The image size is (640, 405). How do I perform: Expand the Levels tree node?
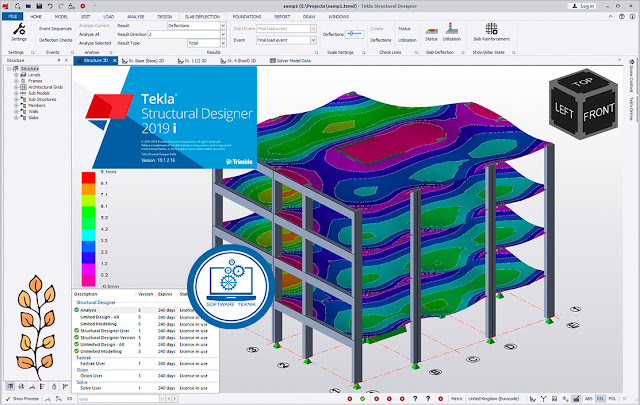click(x=16, y=75)
